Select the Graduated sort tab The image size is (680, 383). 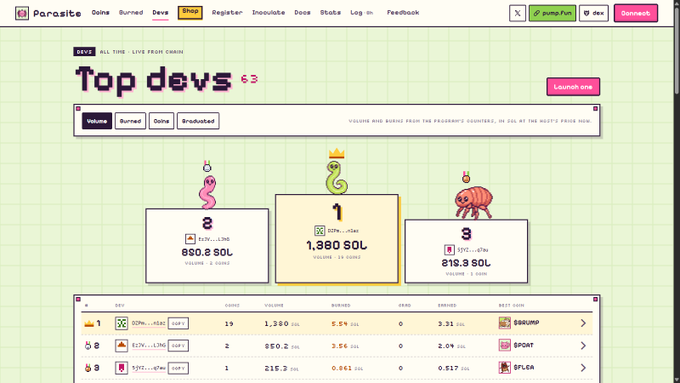point(198,121)
